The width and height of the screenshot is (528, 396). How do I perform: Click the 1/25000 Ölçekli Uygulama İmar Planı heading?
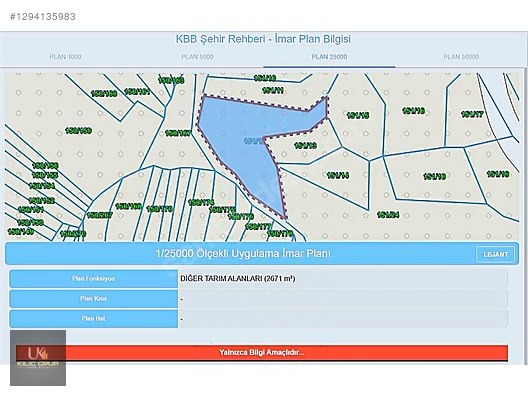243,254
